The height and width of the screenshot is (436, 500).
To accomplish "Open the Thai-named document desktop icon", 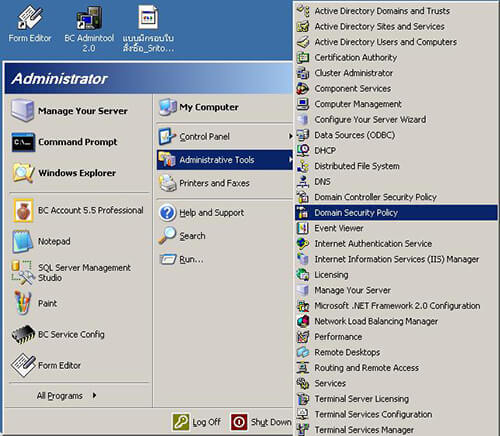I will [x=148, y=17].
